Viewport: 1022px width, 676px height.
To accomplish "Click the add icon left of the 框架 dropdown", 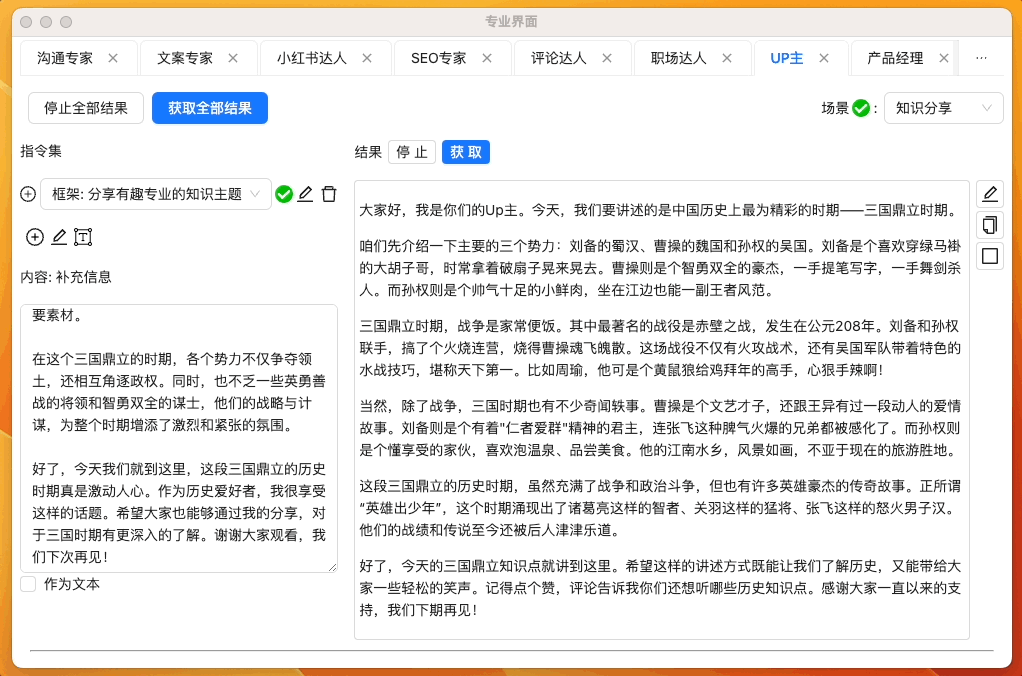I will pos(28,194).
